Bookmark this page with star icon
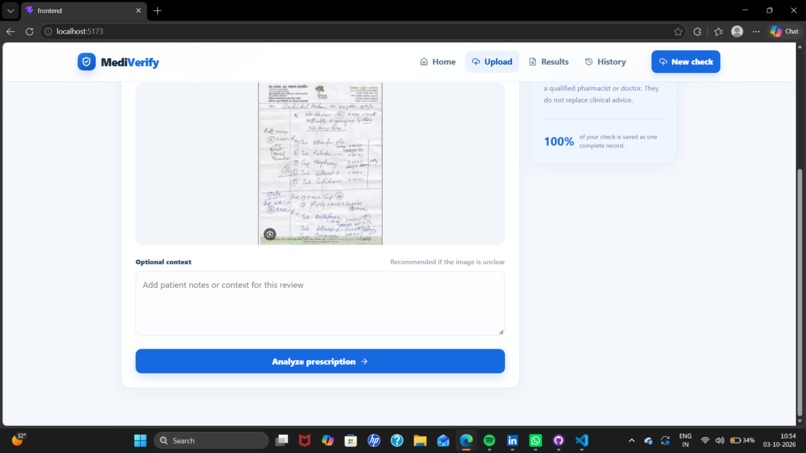 [678, 31]
